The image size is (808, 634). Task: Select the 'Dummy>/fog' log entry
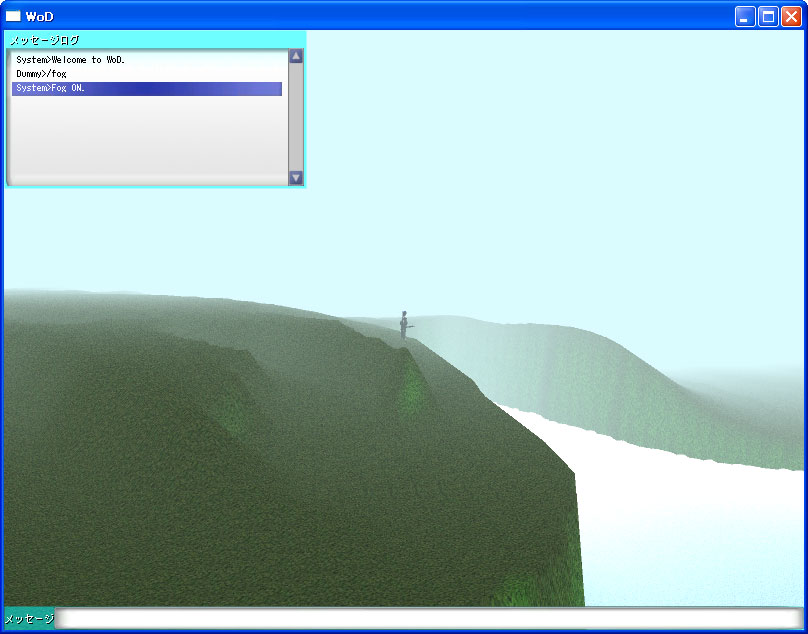coord(41,74)
